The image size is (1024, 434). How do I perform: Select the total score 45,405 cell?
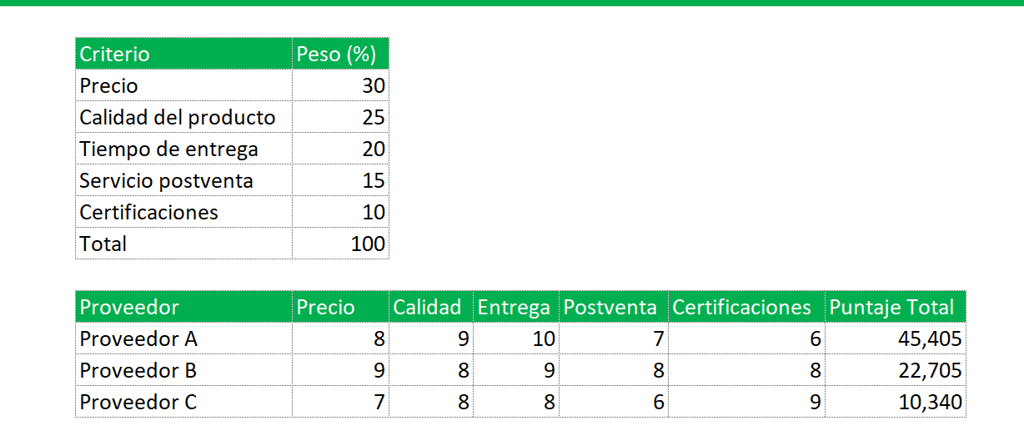click(x=895, y=339)
